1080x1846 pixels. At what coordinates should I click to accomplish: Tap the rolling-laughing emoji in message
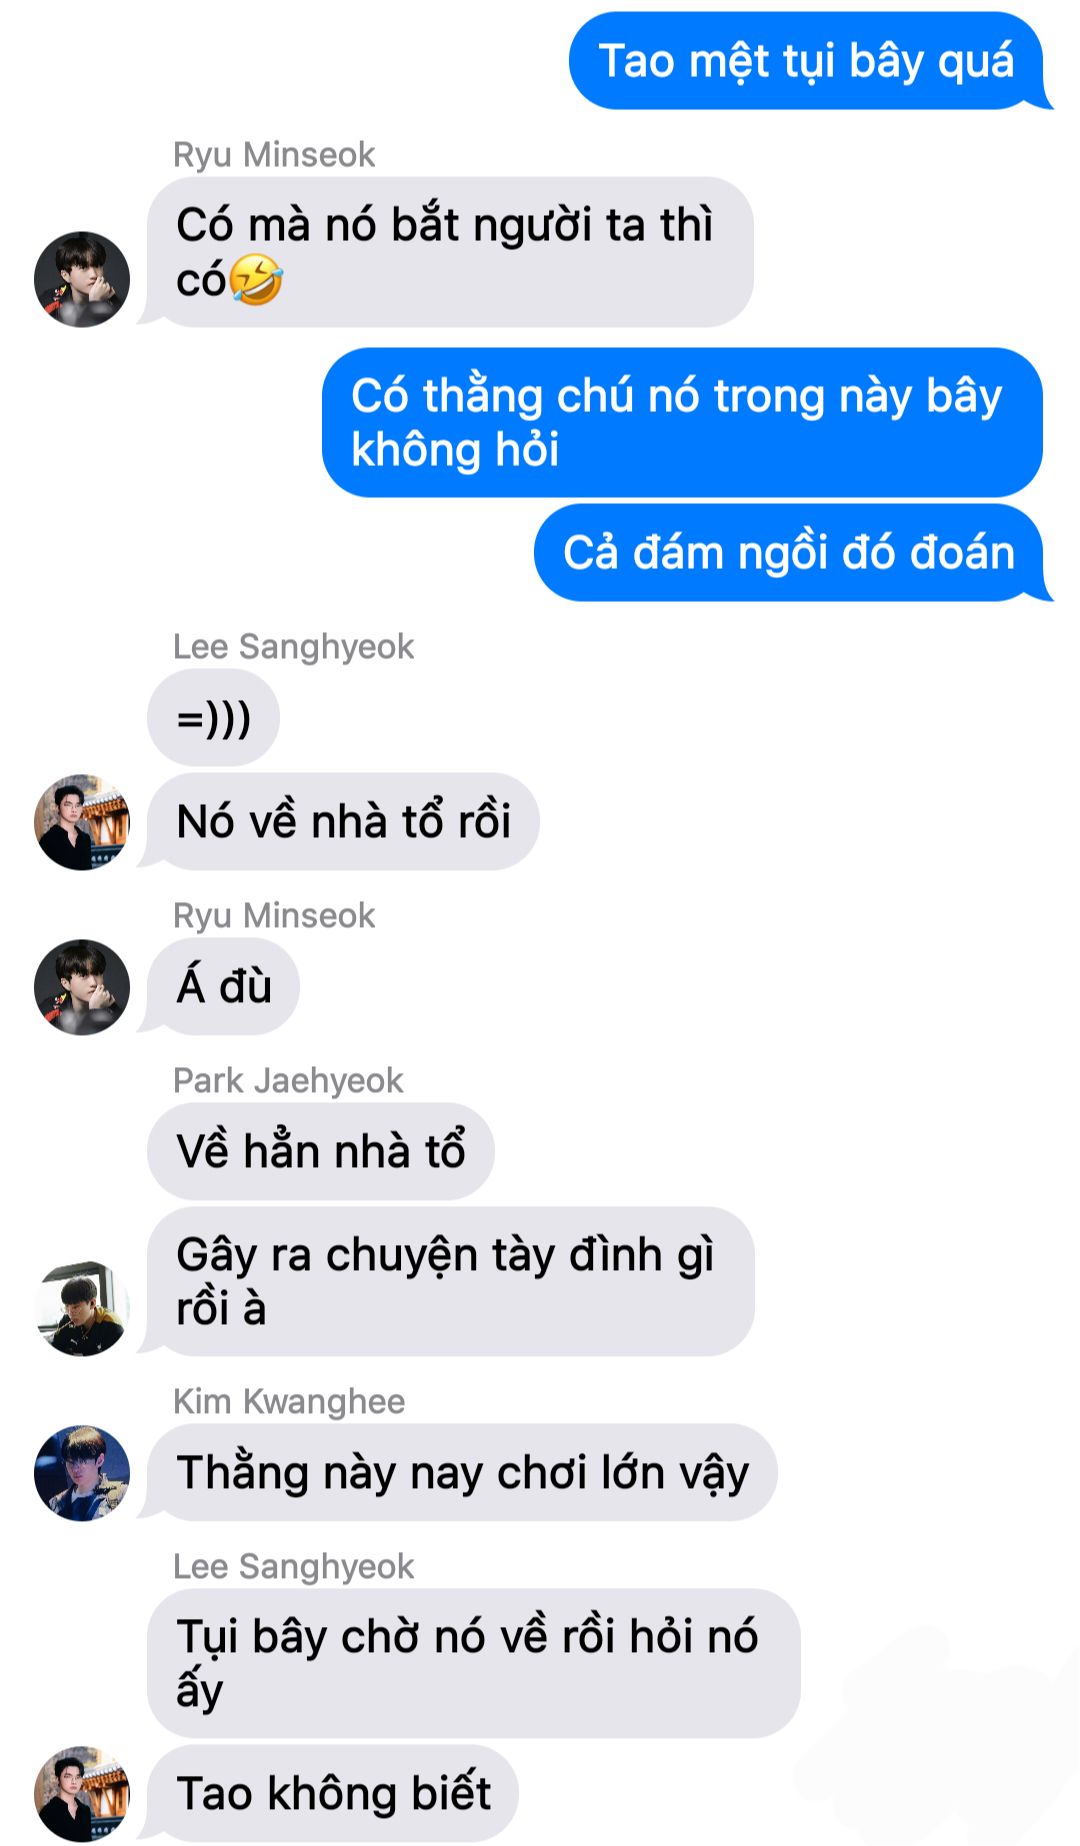(256, 280)
